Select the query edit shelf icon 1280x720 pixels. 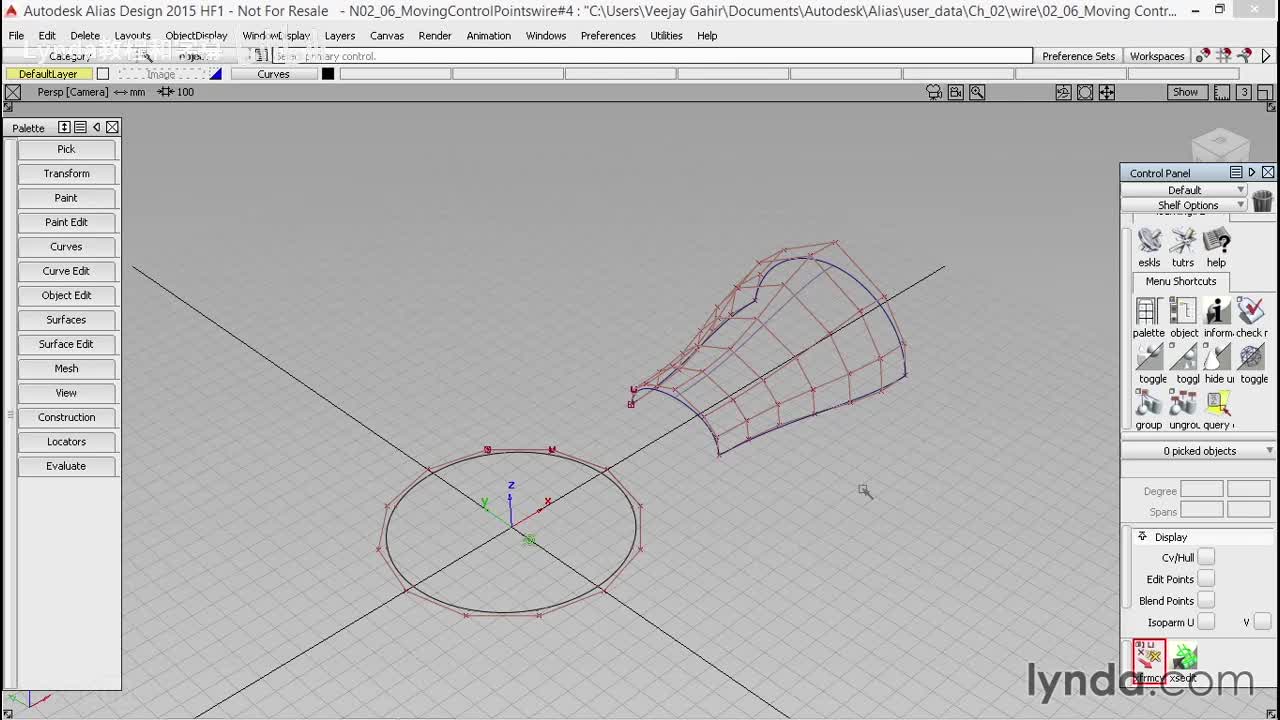[1217, 404]
